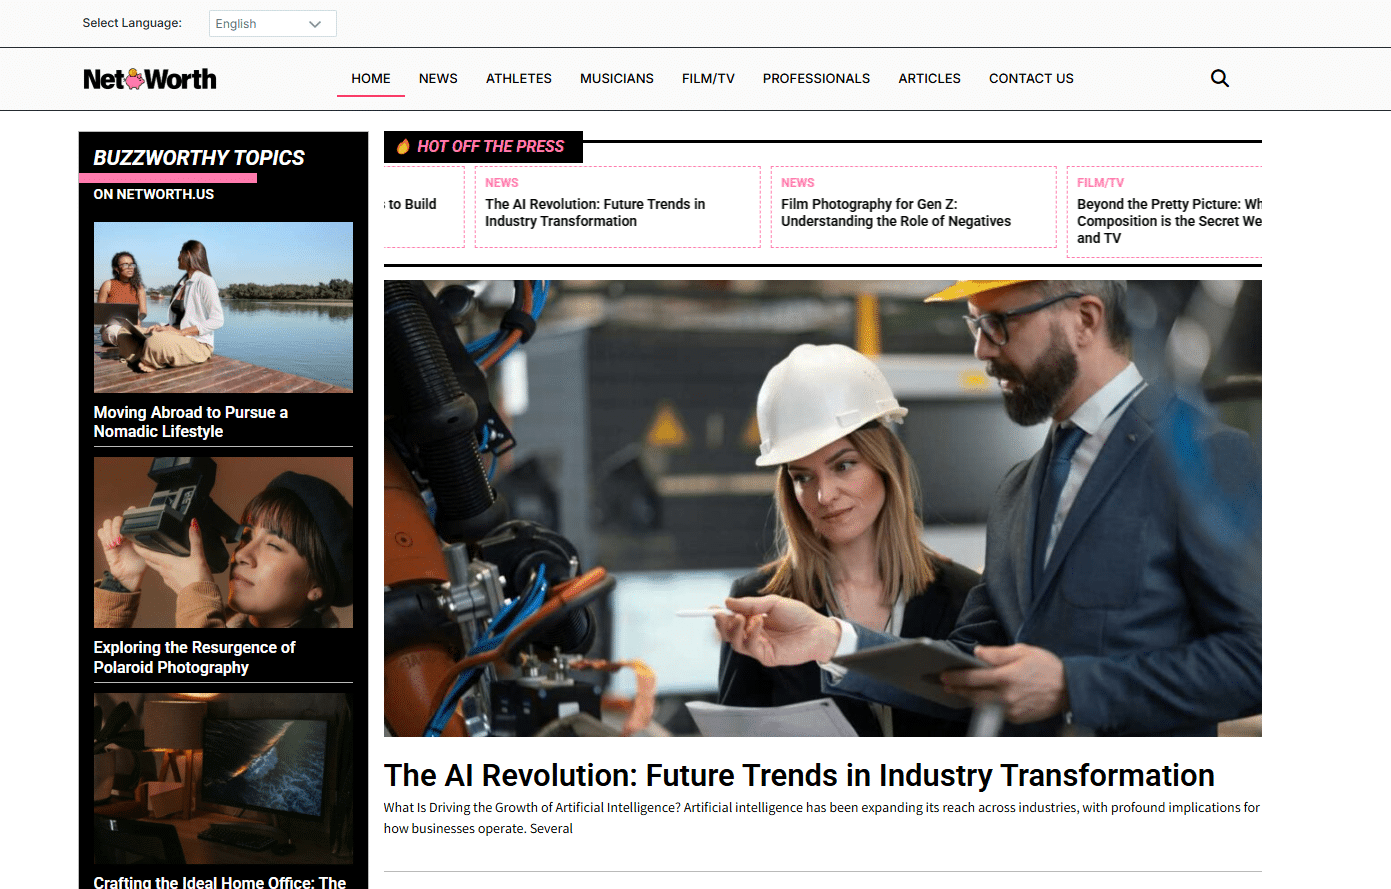The width and height of the screenshot is (1391, 889).
Task: Visit the ARTICLES page
Action: (x=929, y=78)
